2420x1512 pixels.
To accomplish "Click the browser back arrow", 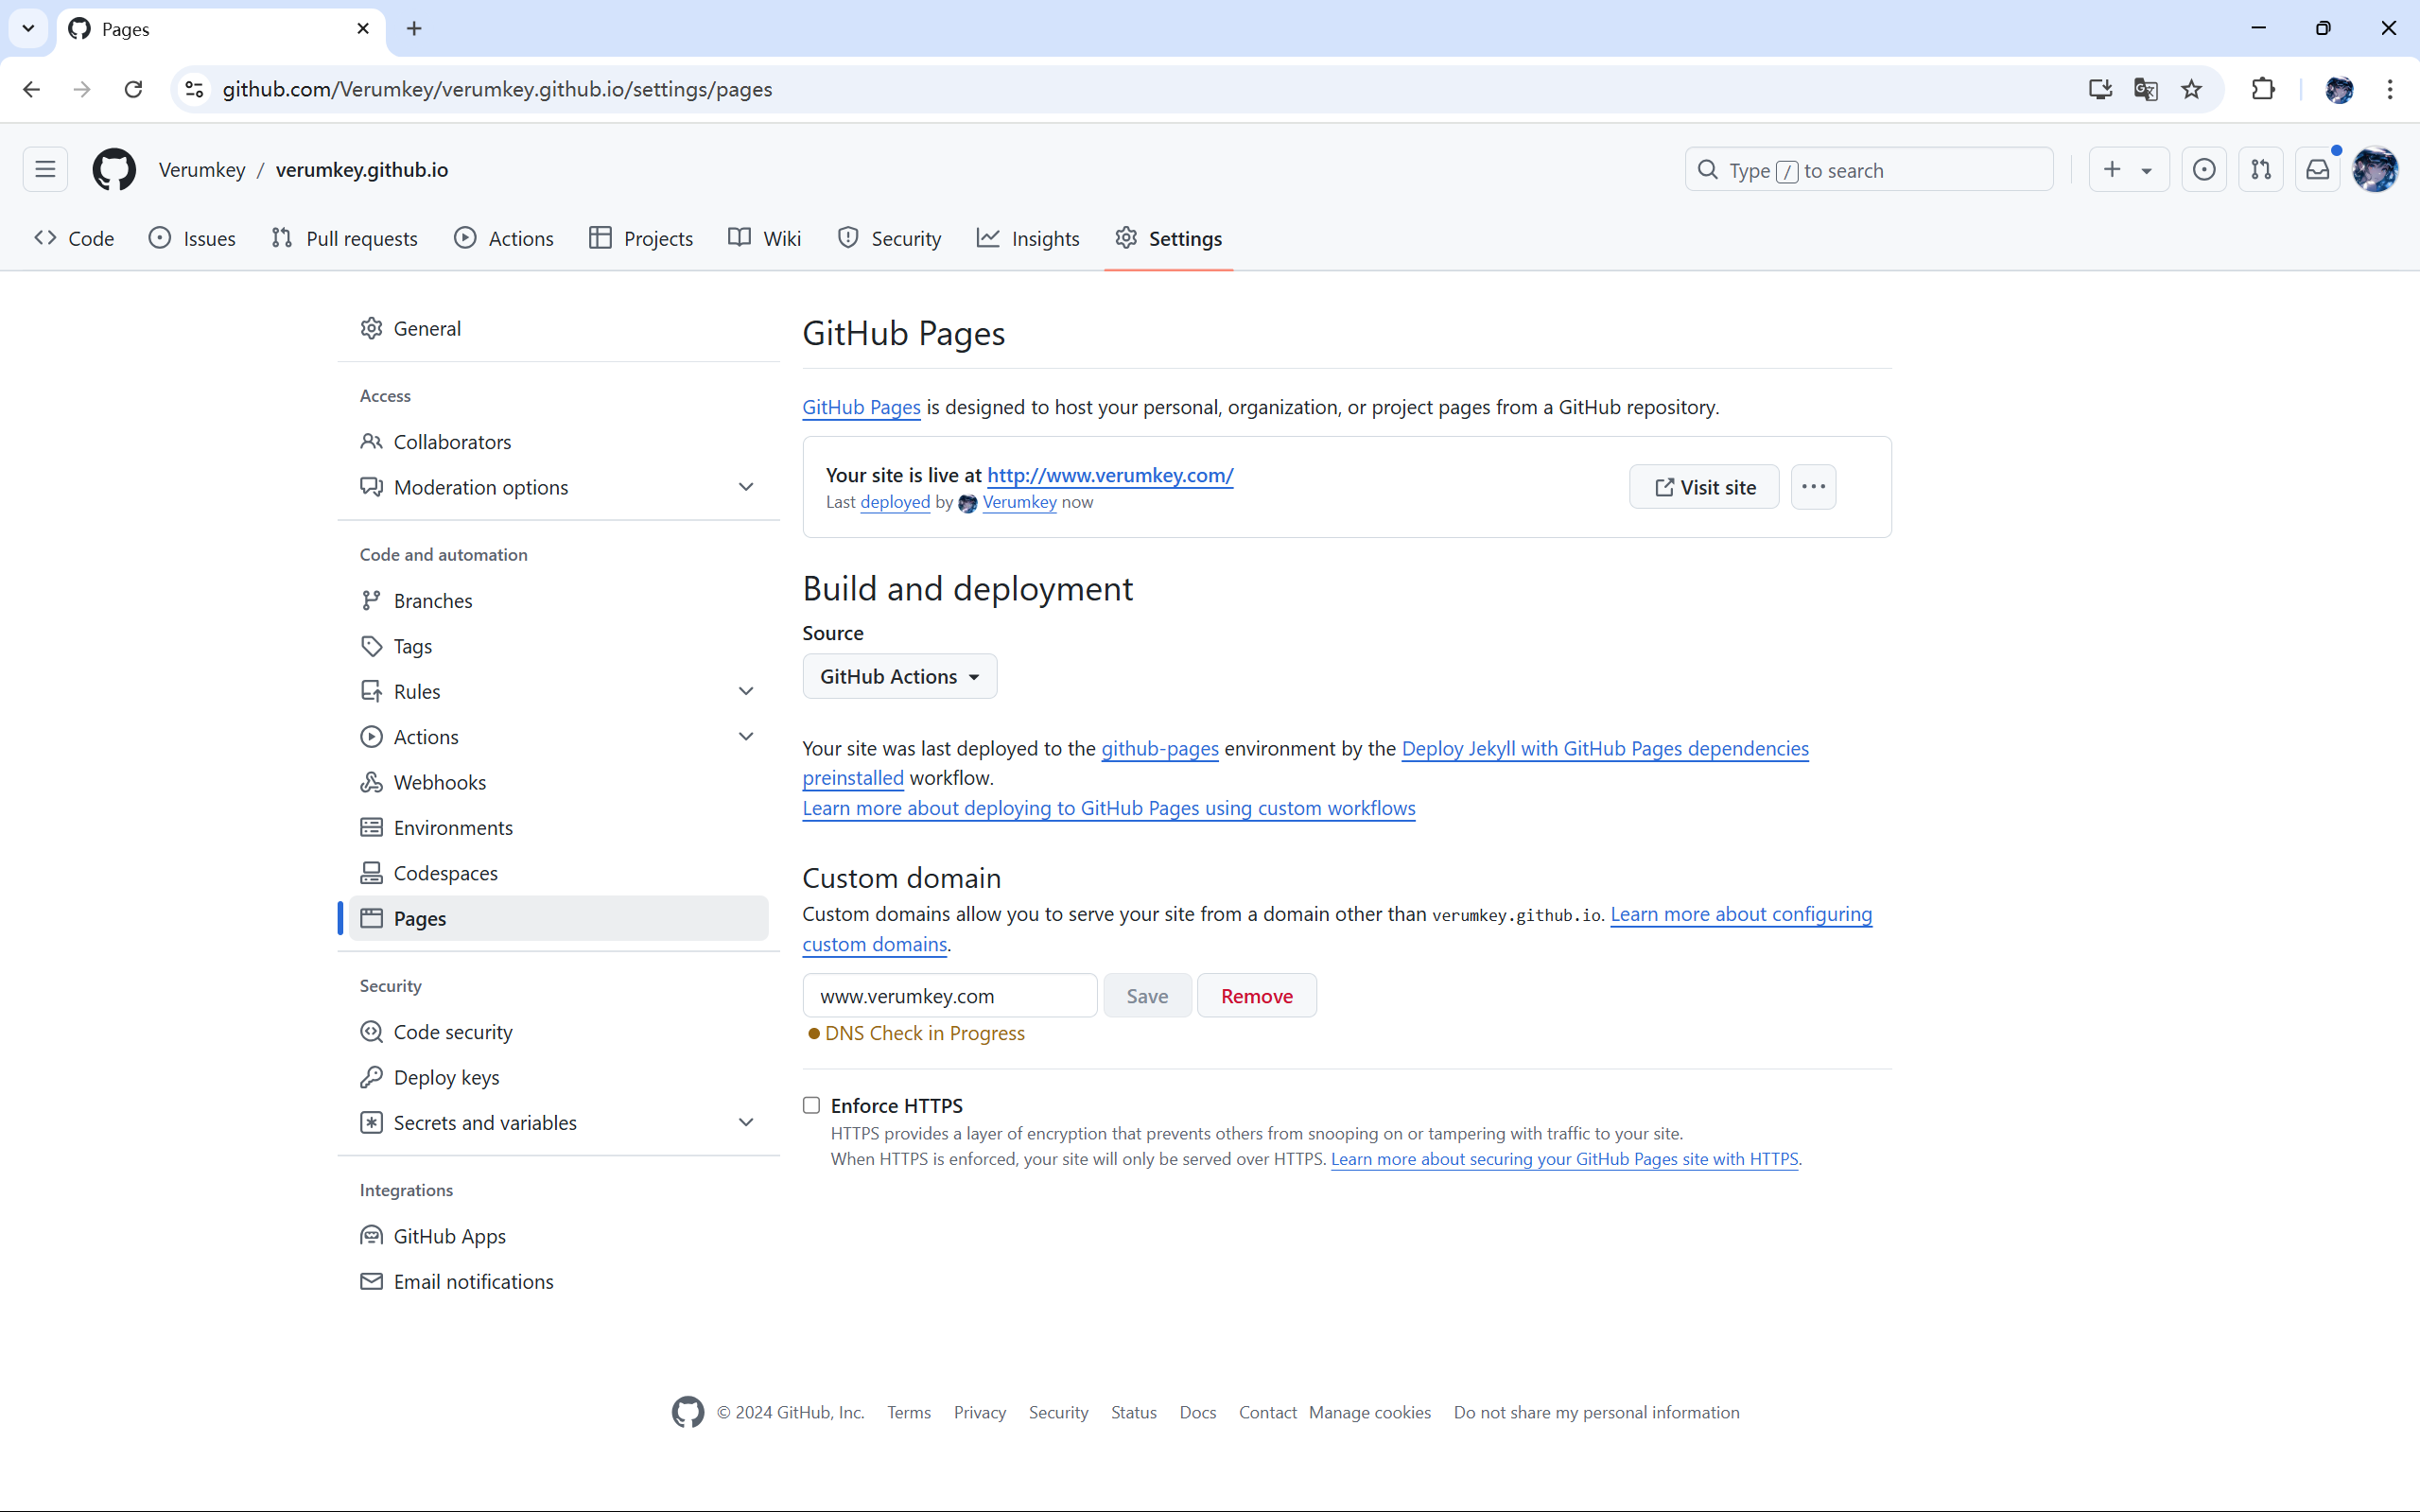I will [x=31, y=89].
